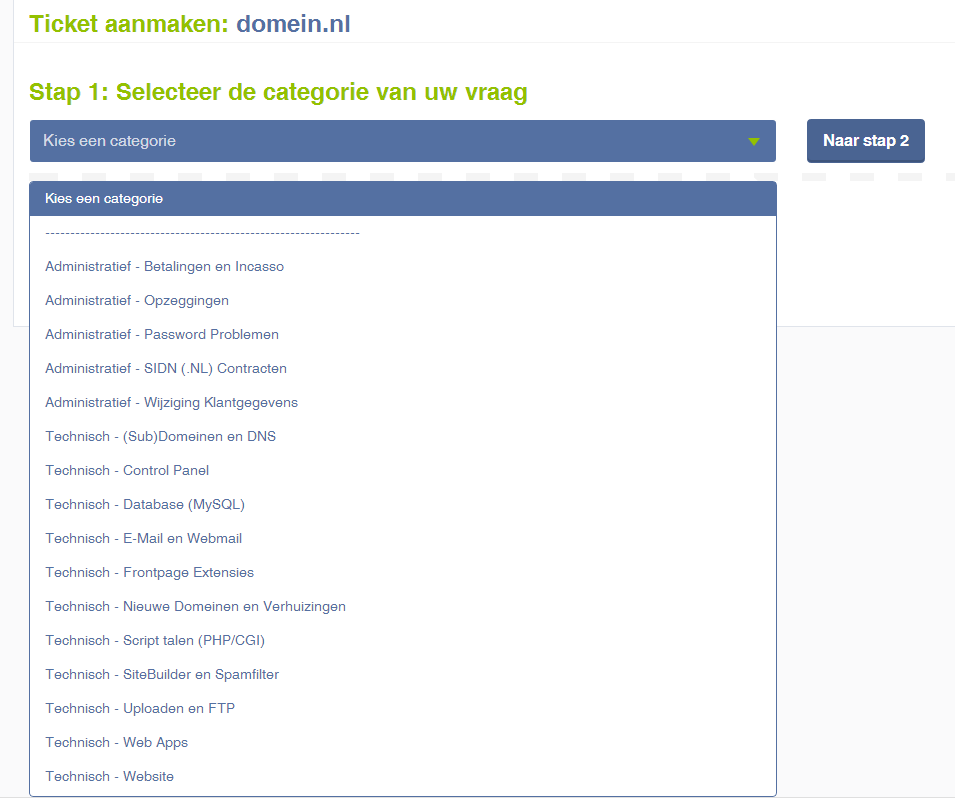Choose 'Technisch - Database (MySQL)'
This screenshot has height=798, width=955.
[x=403, y=505]
